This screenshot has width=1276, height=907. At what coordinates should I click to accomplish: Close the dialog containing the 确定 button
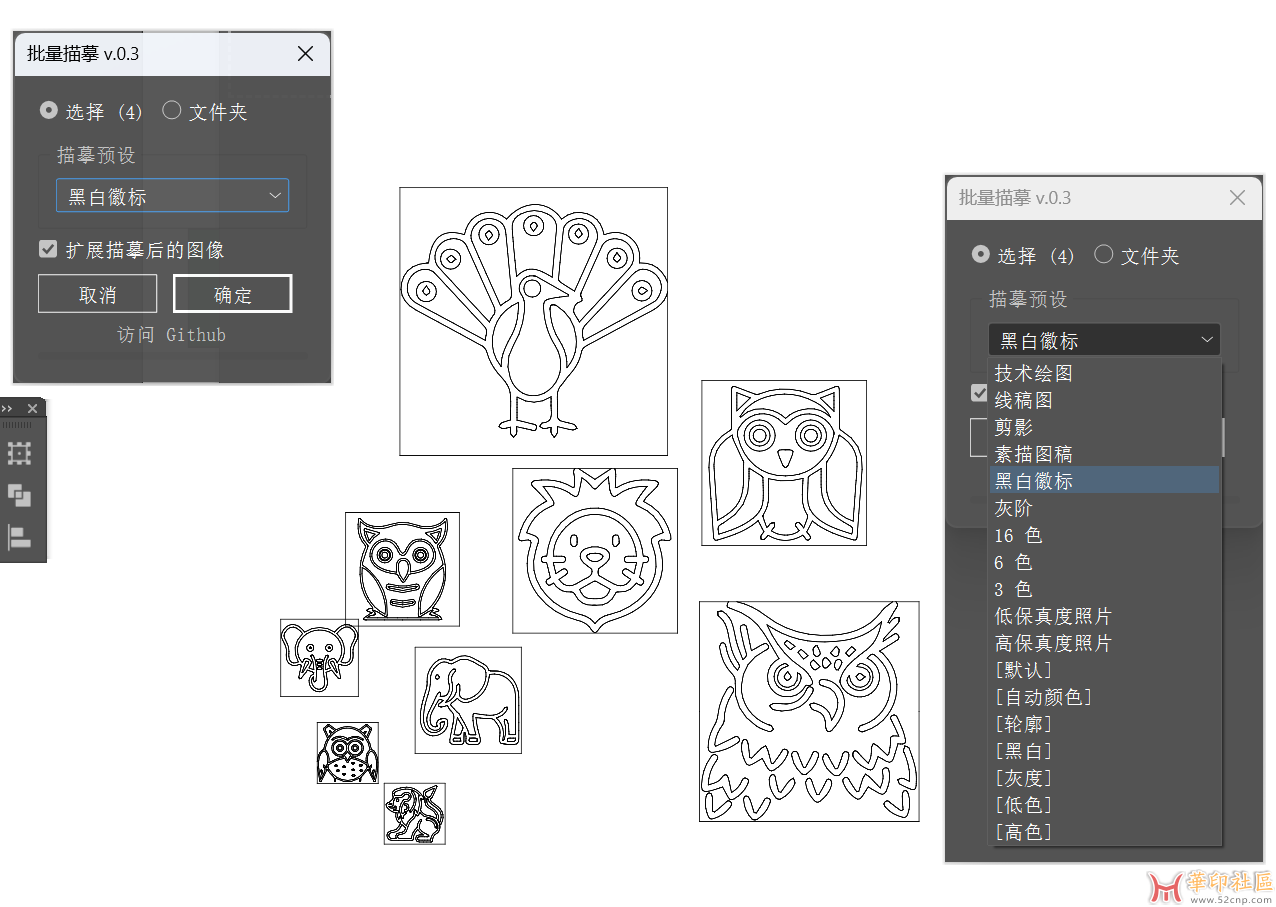(x=306, y=54)
